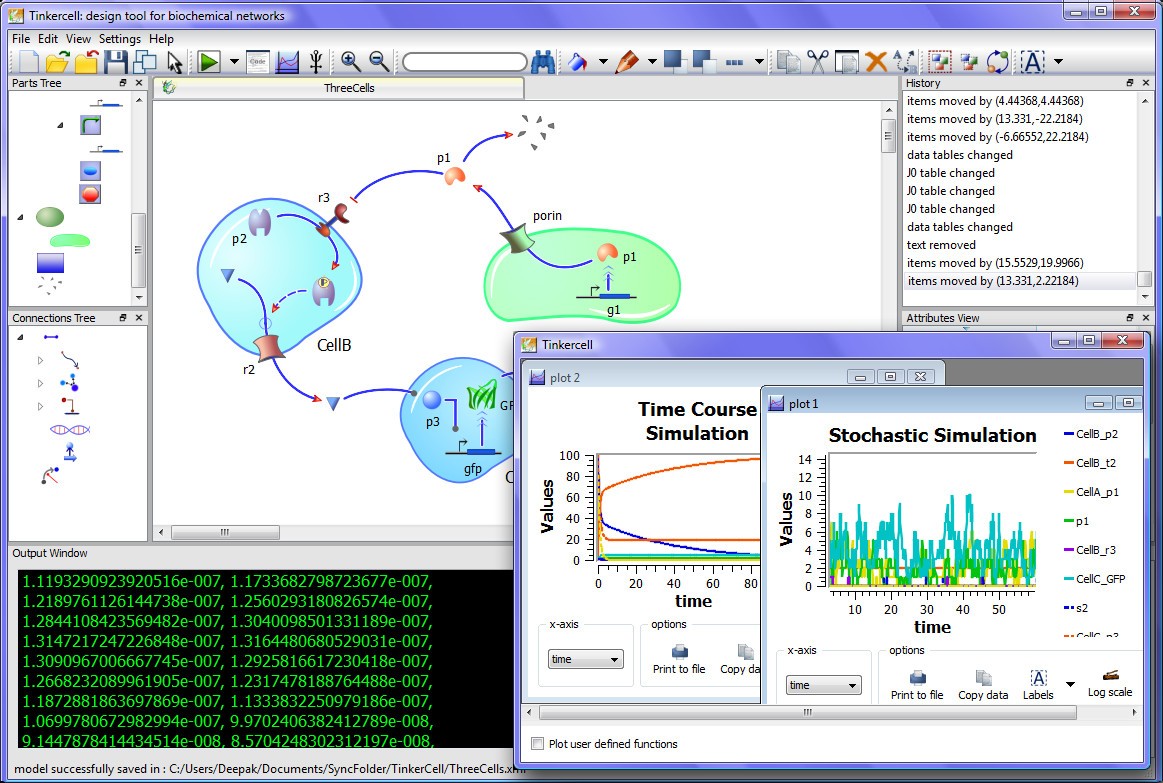Click the Zoom In magnifier icon

350,61
